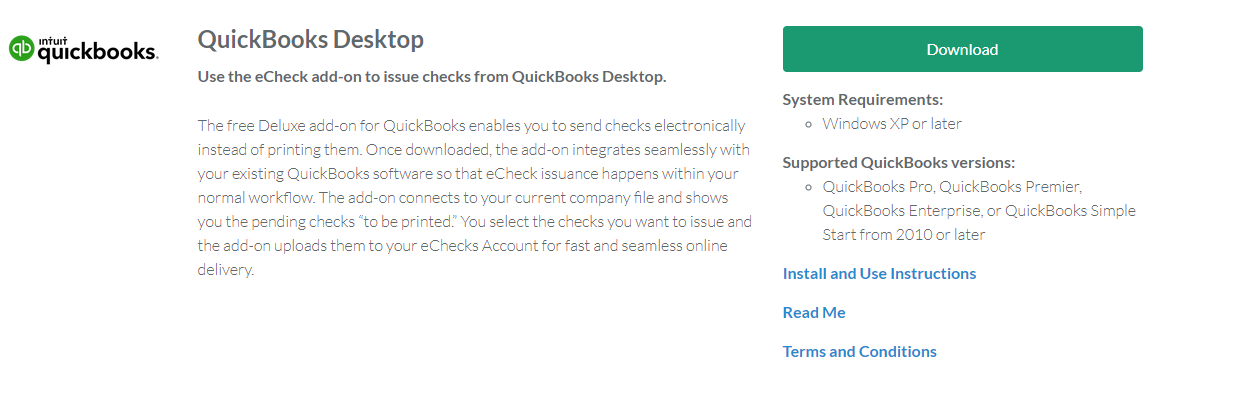Click the small intuit text above the logo
1253x399 pixels.
[49, 40]
